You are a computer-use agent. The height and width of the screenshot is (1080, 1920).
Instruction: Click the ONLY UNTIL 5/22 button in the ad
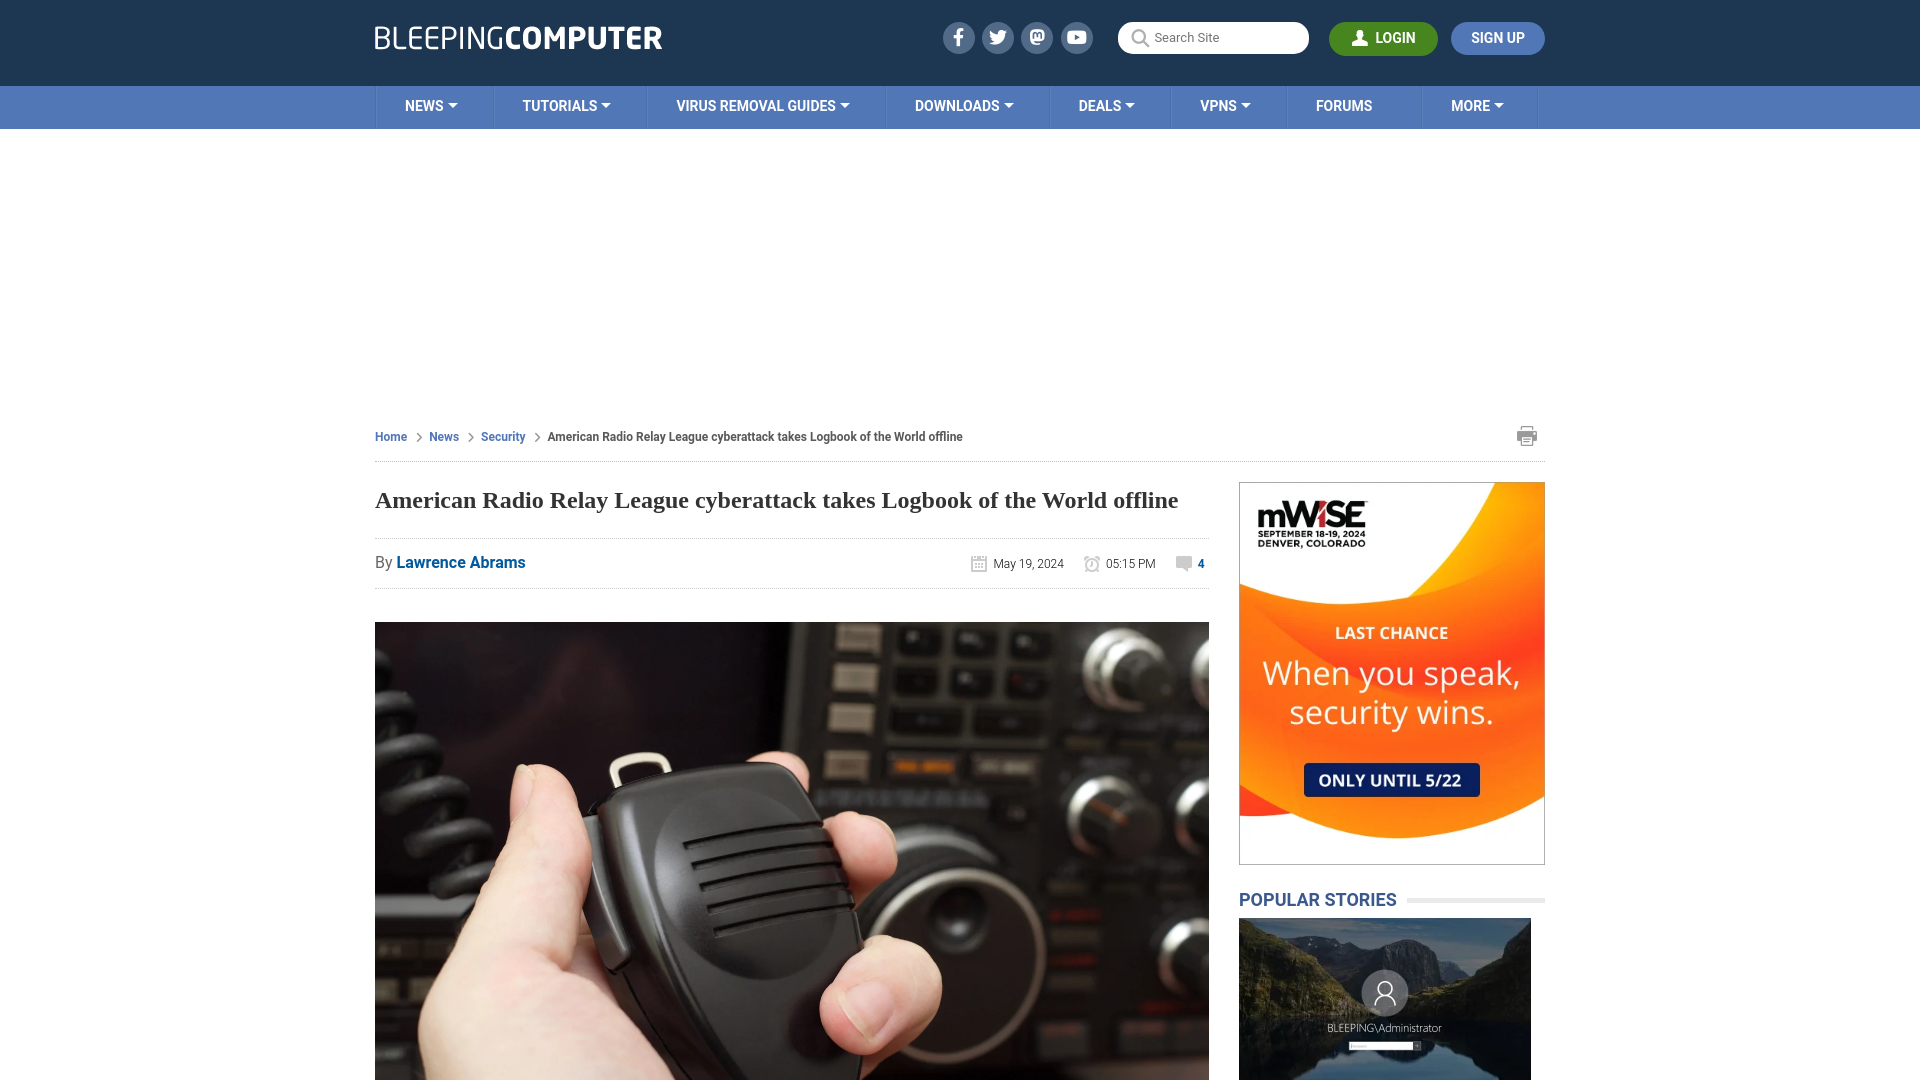(1390, 779)
